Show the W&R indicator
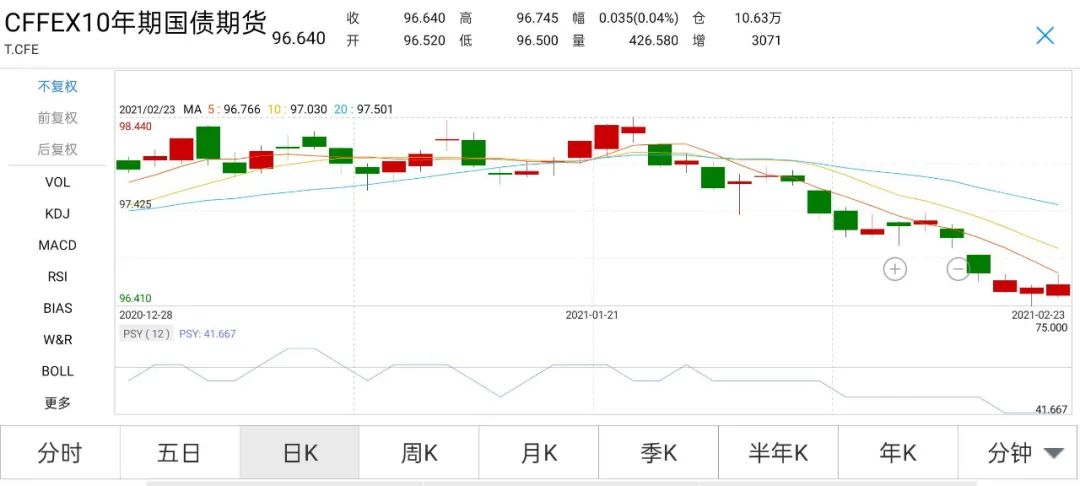Screen dimensions: 1080x486 click(x=57, y=339)
